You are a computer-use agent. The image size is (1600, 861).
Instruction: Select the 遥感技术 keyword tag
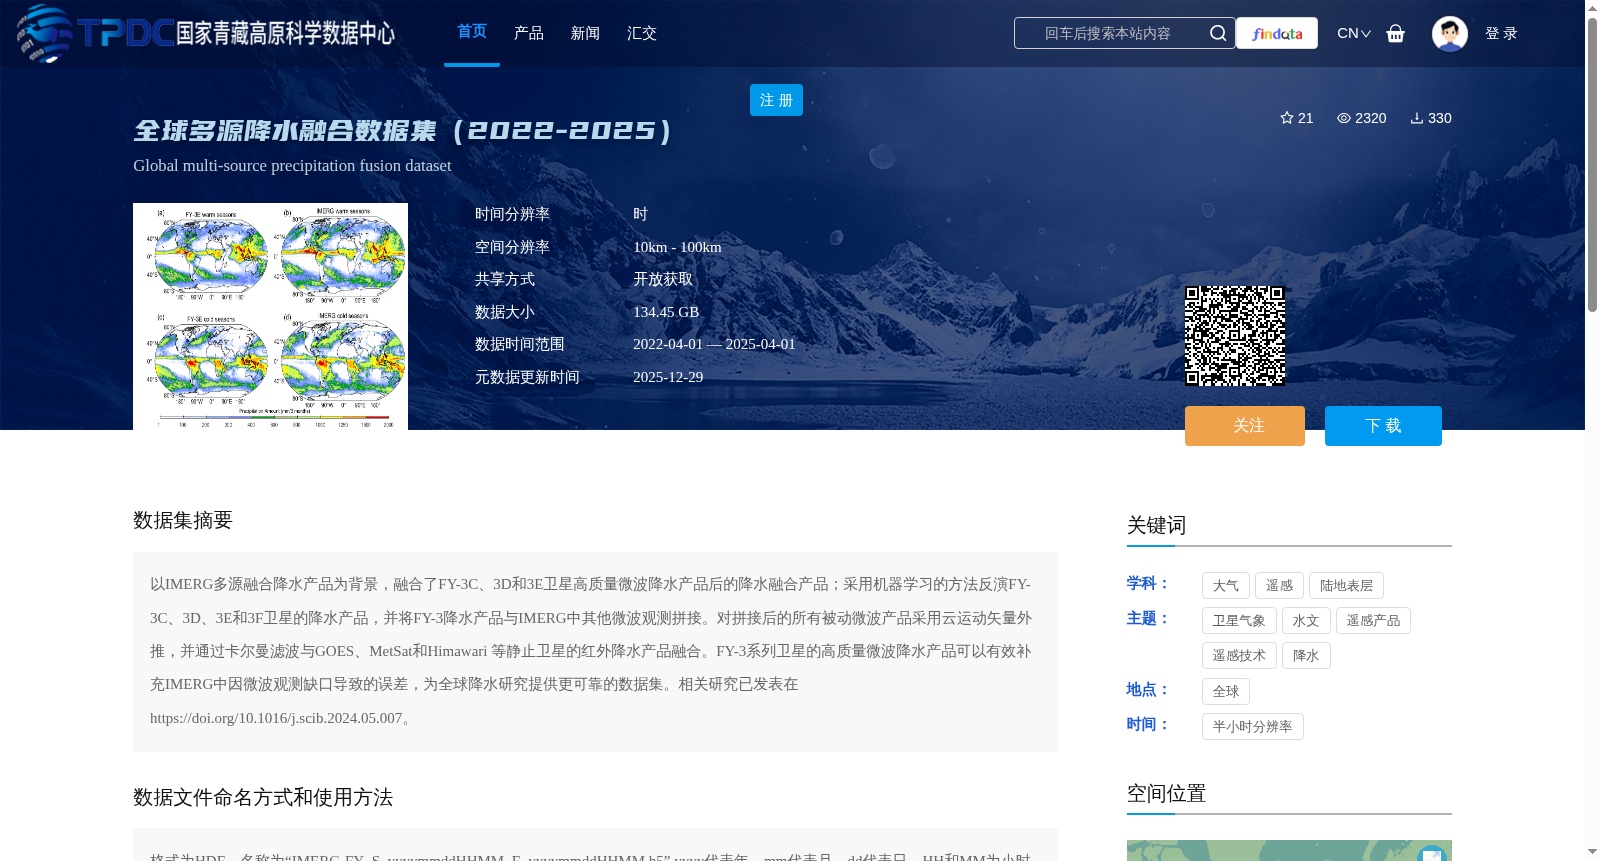point(1239,656)
